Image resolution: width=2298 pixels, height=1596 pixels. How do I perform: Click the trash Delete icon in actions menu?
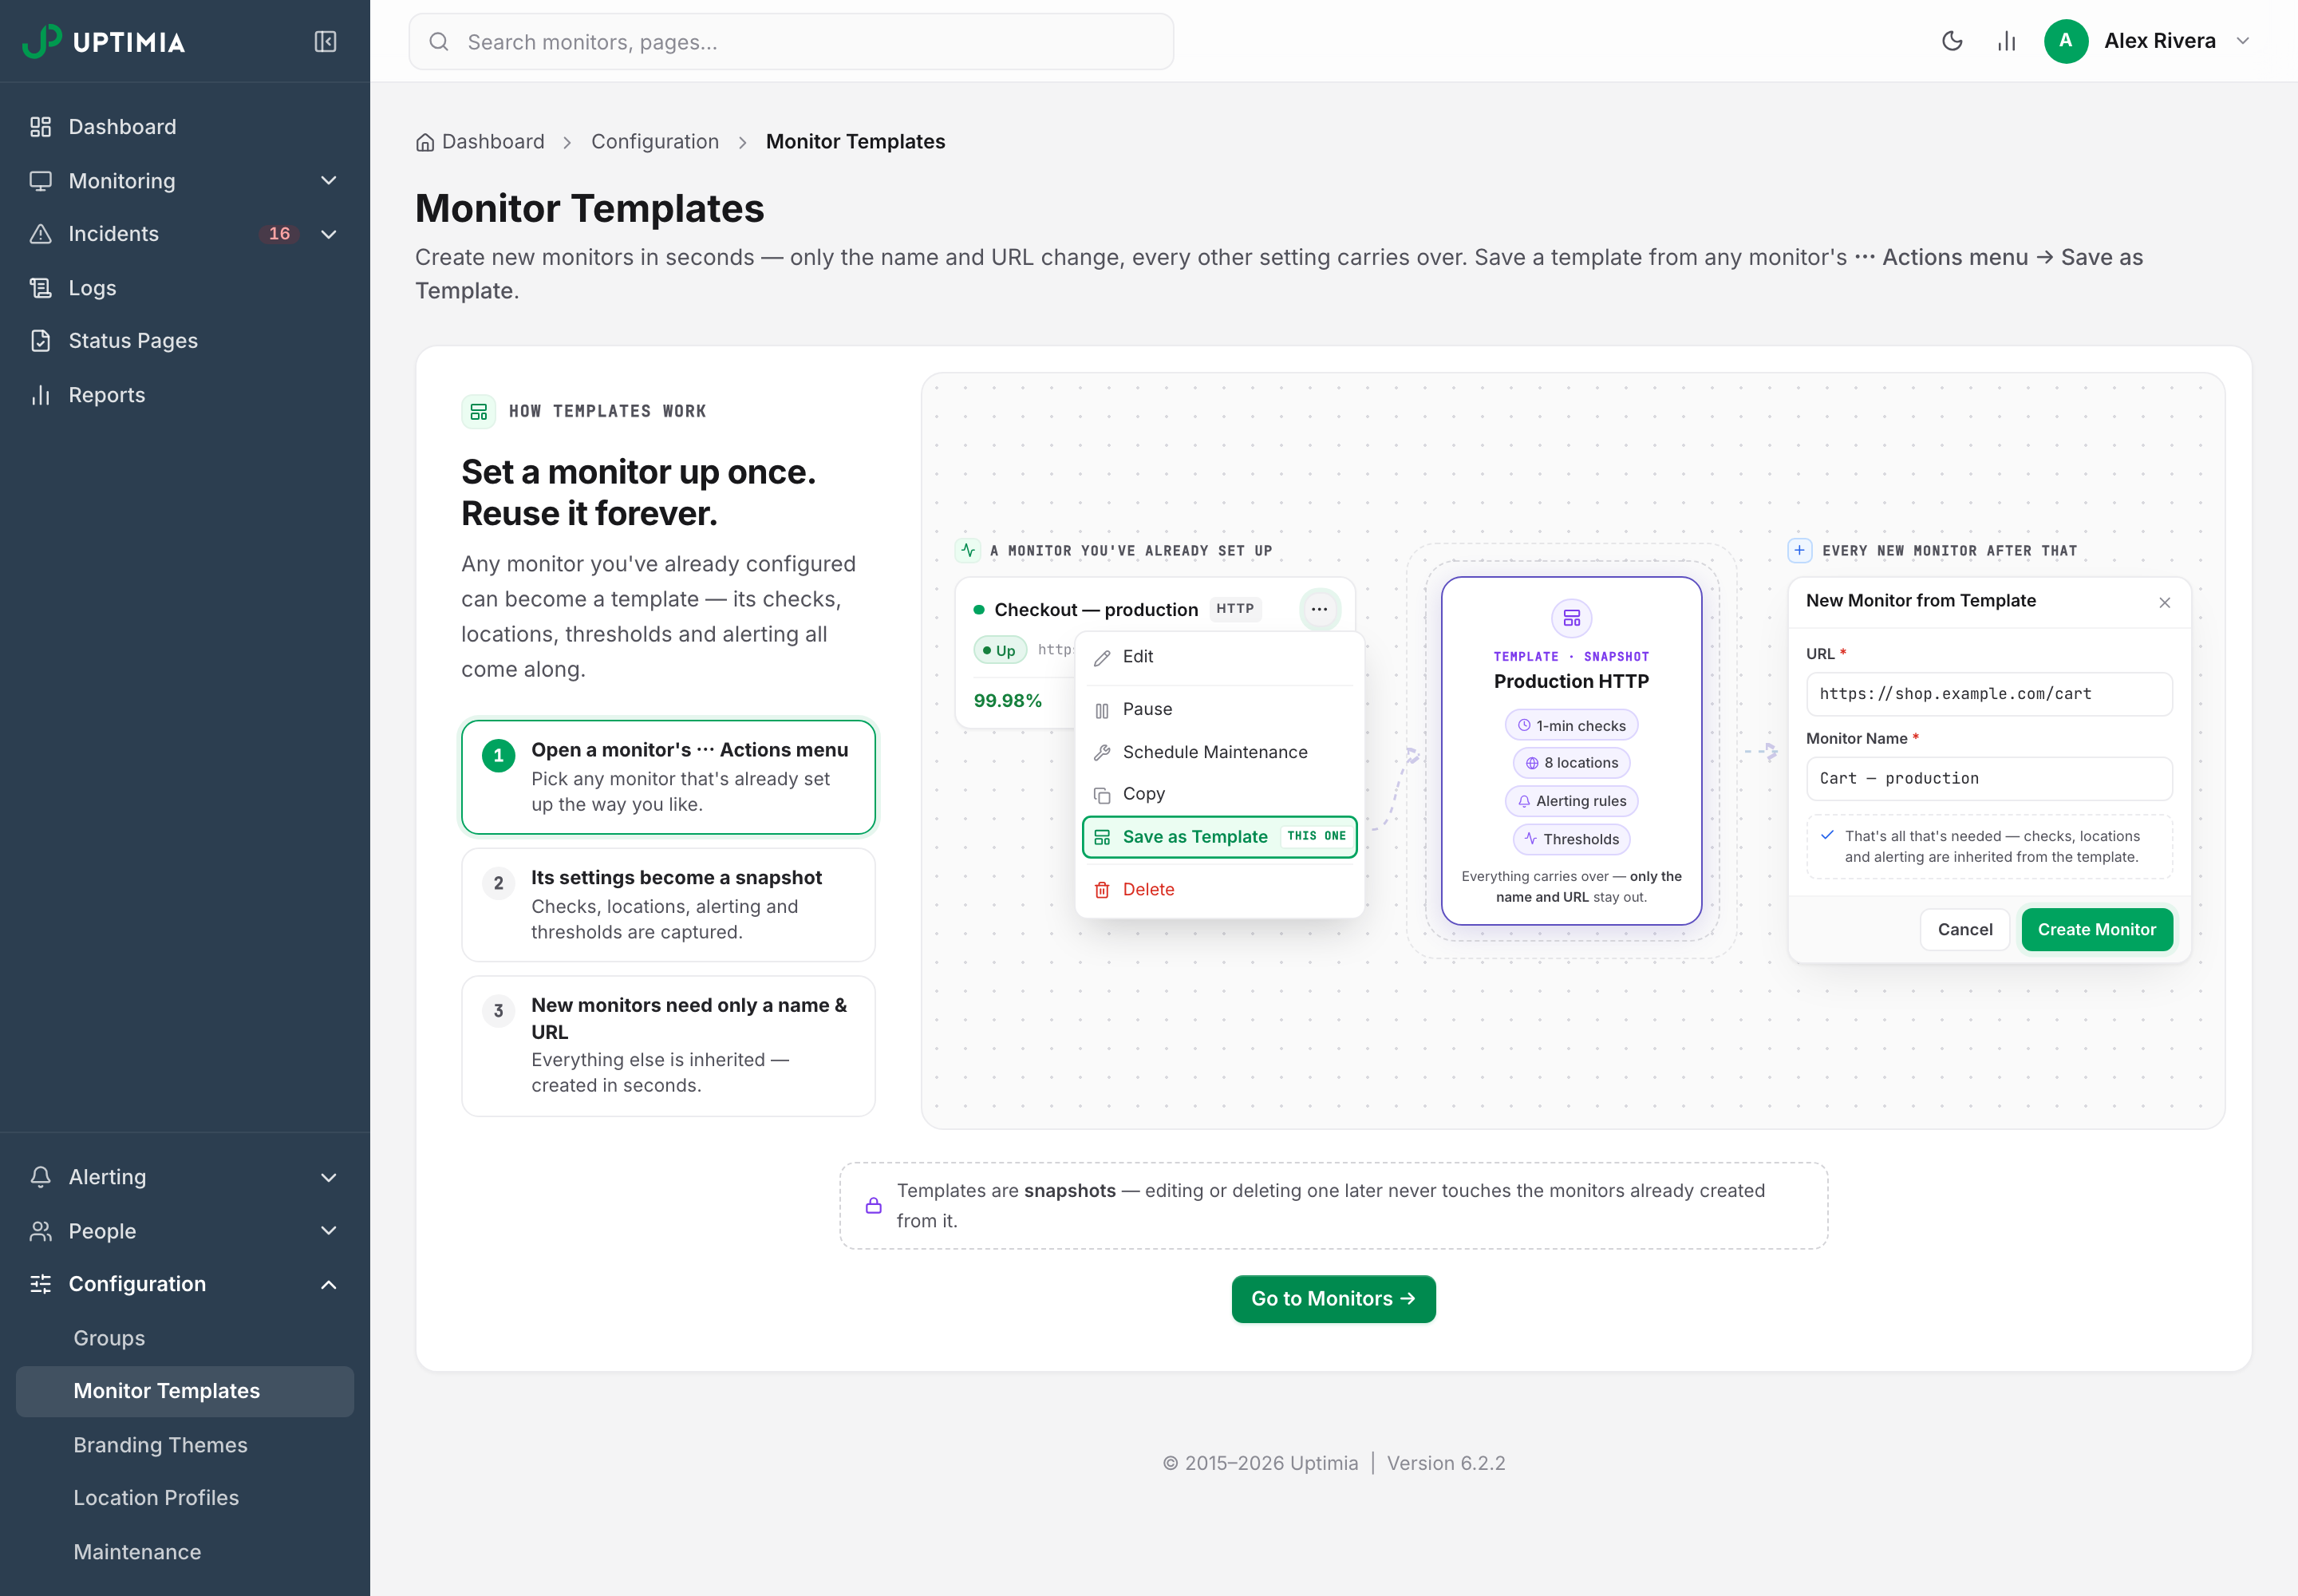(1102, 890)
